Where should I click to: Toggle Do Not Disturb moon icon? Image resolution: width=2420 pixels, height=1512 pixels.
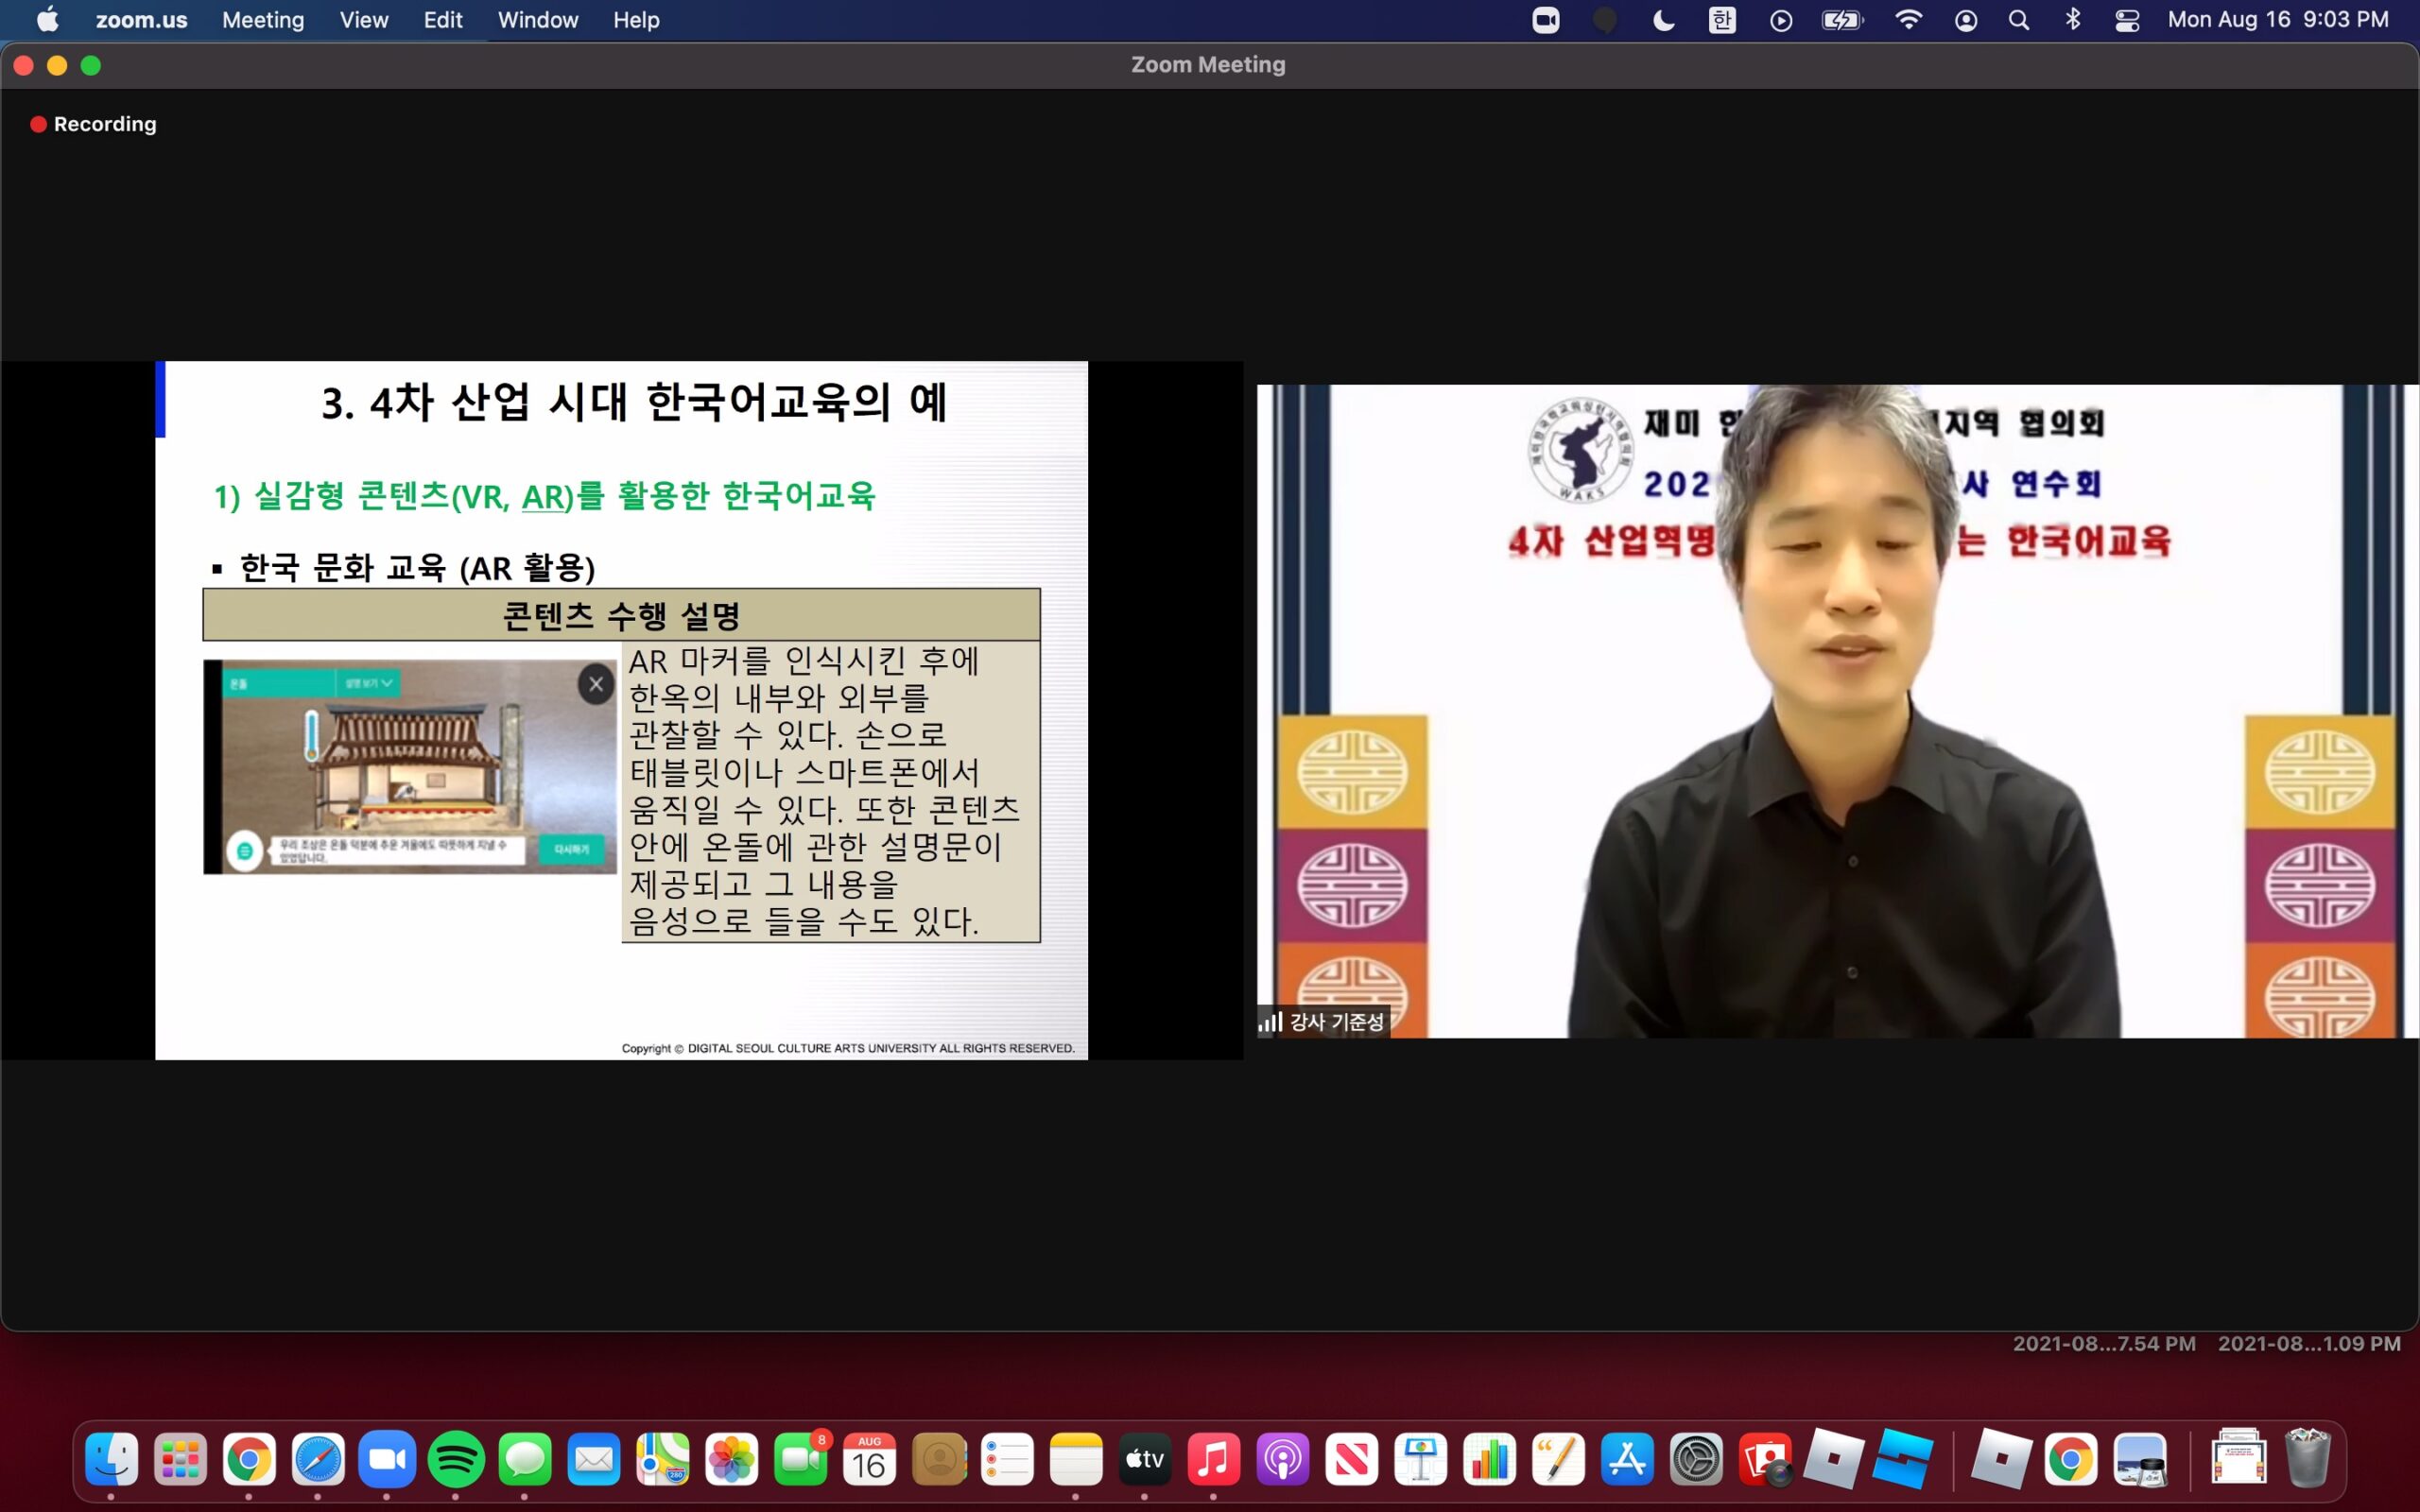point(1663,20)
